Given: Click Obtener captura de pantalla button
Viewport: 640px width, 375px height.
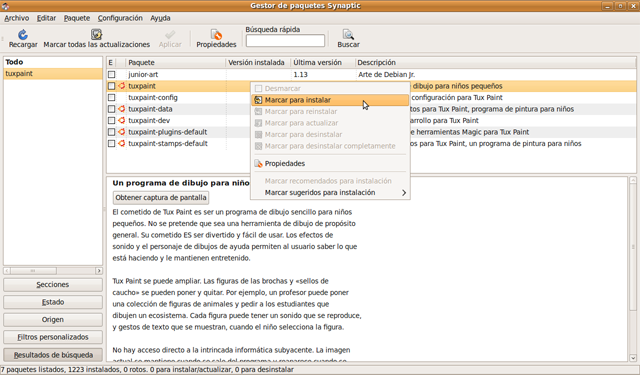Looking at the screenshot, I should pos(161,197).
